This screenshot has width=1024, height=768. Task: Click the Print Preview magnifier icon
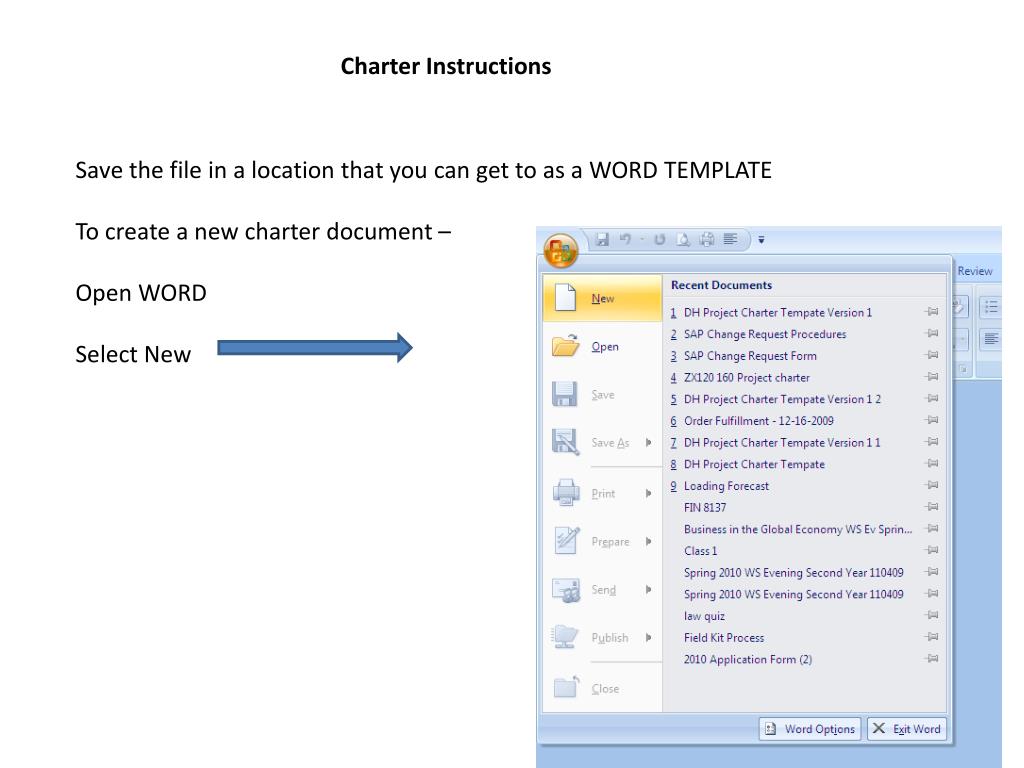[683, 240]
